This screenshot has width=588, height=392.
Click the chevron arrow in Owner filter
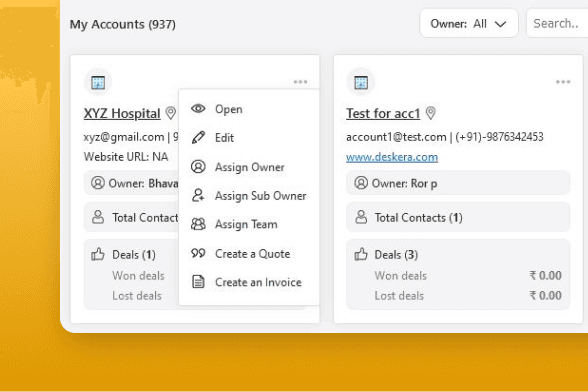pyautogui.click(x=500, y=24)
